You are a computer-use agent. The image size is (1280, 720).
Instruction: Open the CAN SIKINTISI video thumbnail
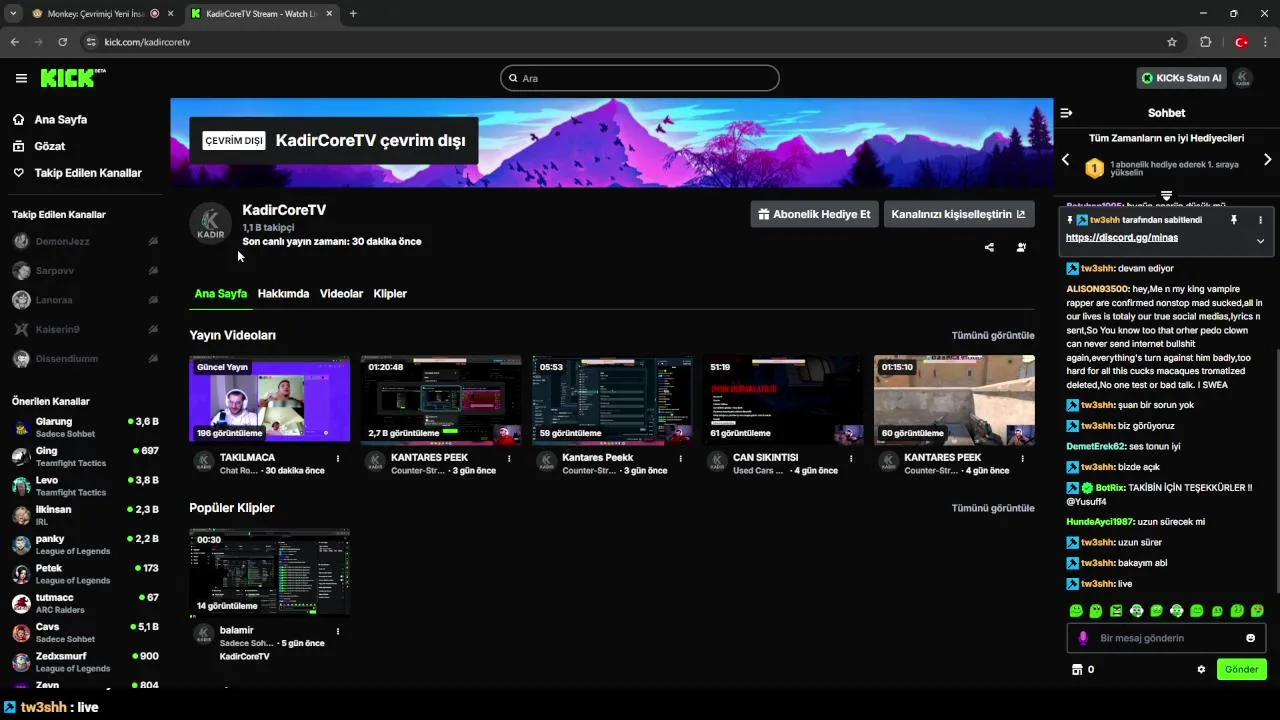(783, 398)
